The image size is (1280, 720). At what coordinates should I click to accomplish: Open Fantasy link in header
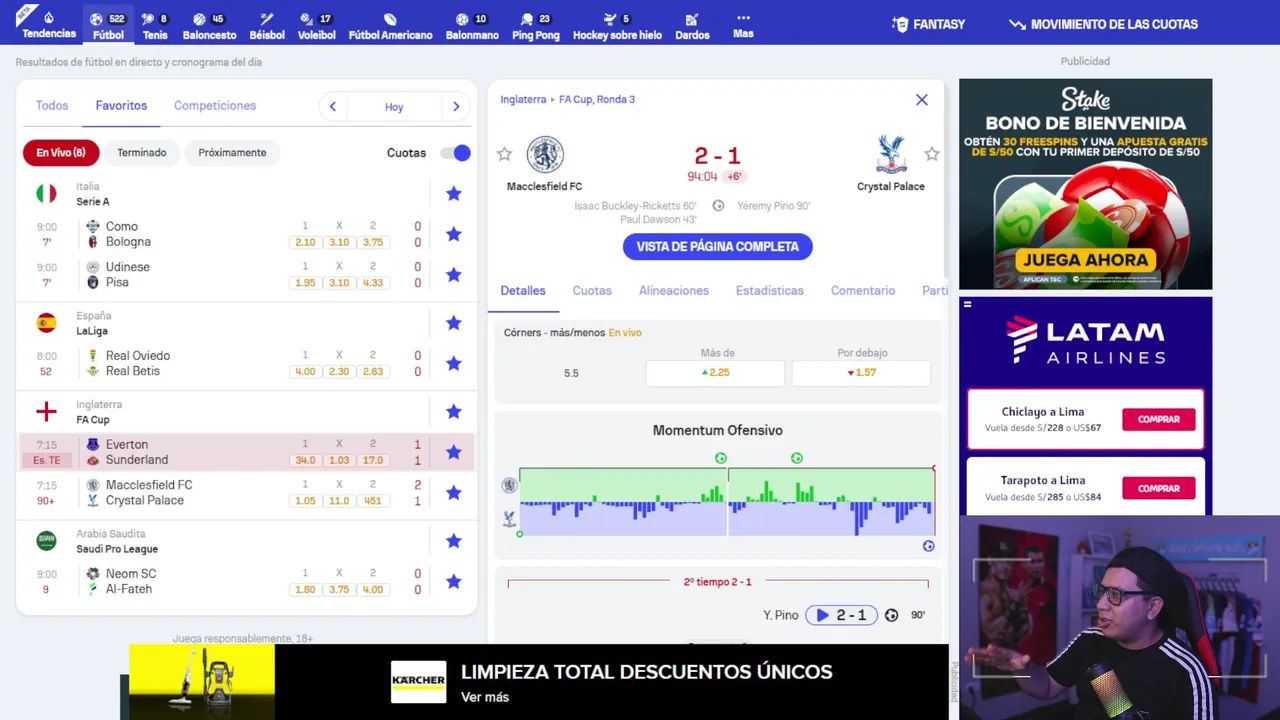pyautogui.click(x=928, y=24)
